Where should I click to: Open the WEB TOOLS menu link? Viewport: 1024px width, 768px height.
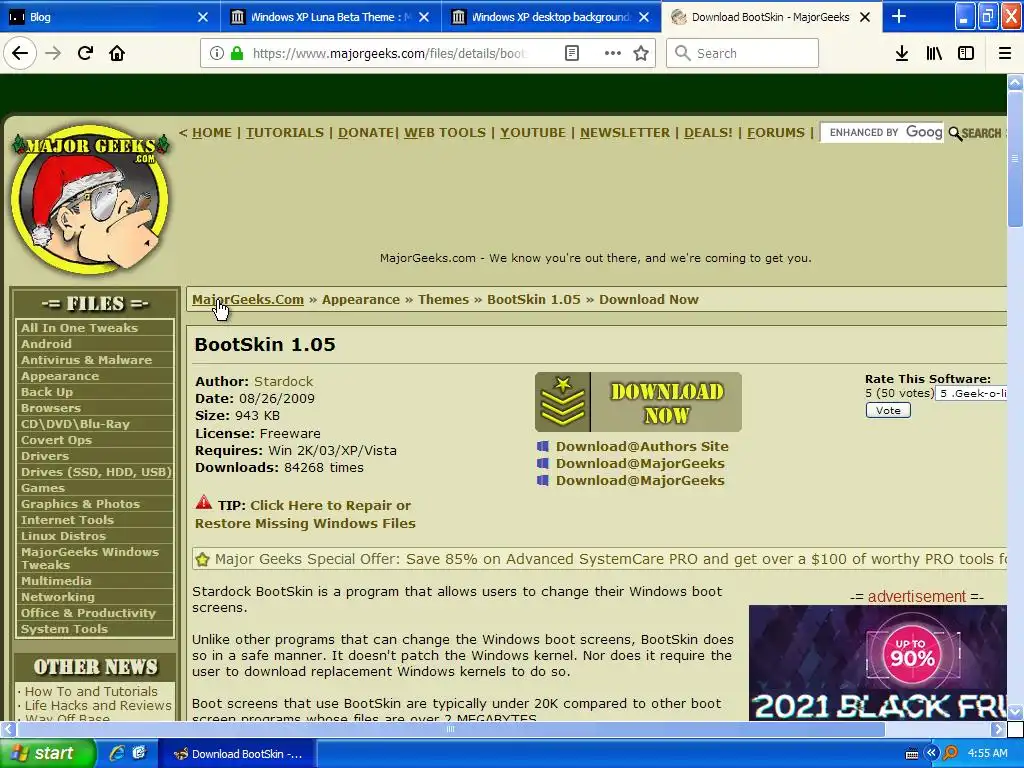pyautogui.click(x=445, y=133)
